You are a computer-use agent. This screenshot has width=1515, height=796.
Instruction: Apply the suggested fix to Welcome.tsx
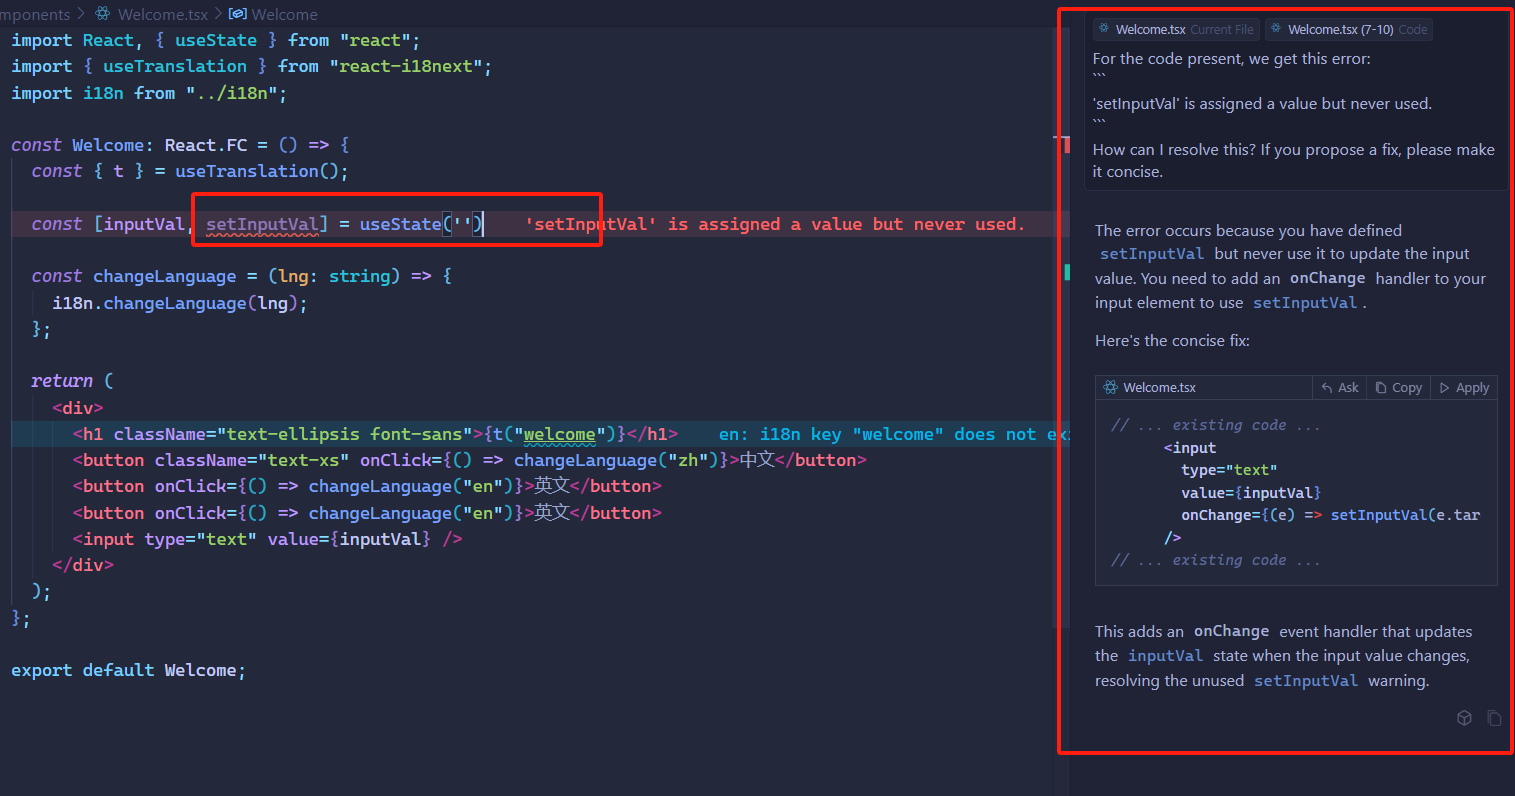[1464, 388]
